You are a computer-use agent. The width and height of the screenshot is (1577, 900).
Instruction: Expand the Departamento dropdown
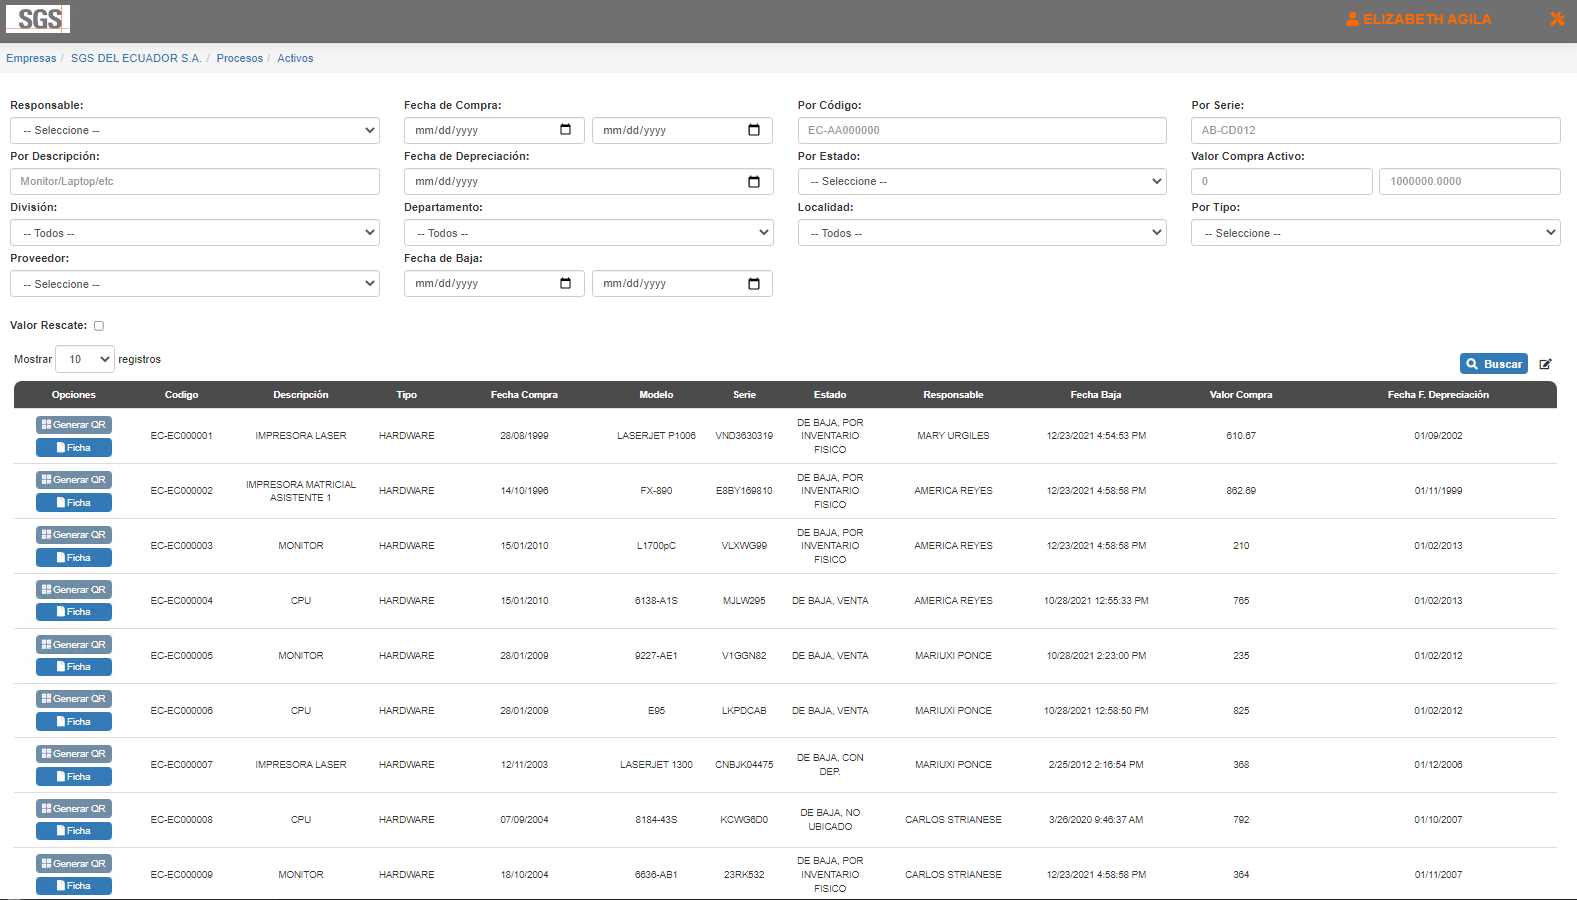point(588,233)
